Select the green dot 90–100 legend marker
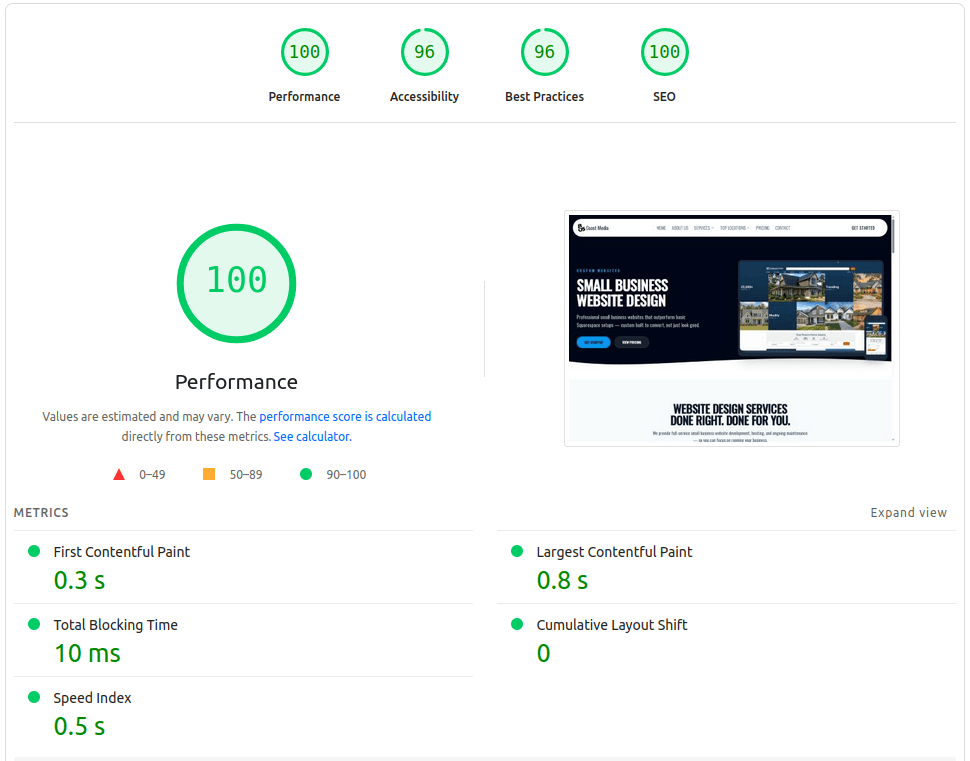Viewport: 970px width, 761px height. (306, 473)
